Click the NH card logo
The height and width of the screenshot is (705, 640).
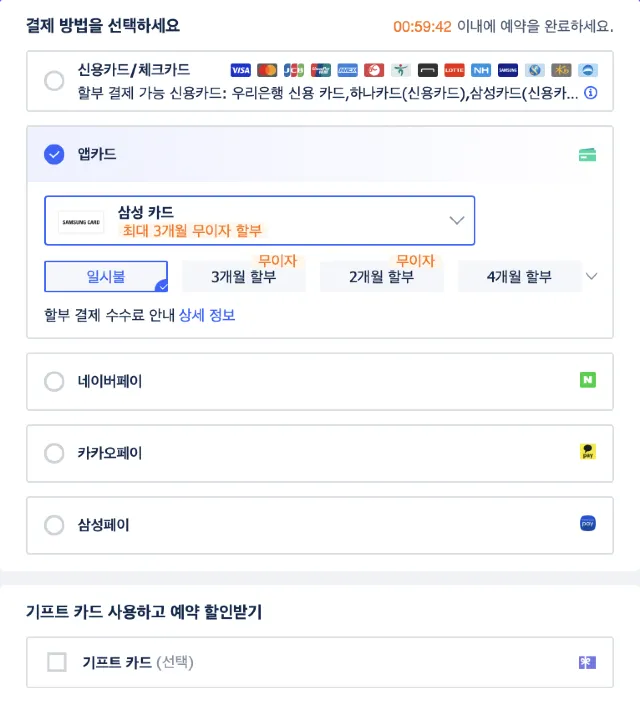click(481, 70)
